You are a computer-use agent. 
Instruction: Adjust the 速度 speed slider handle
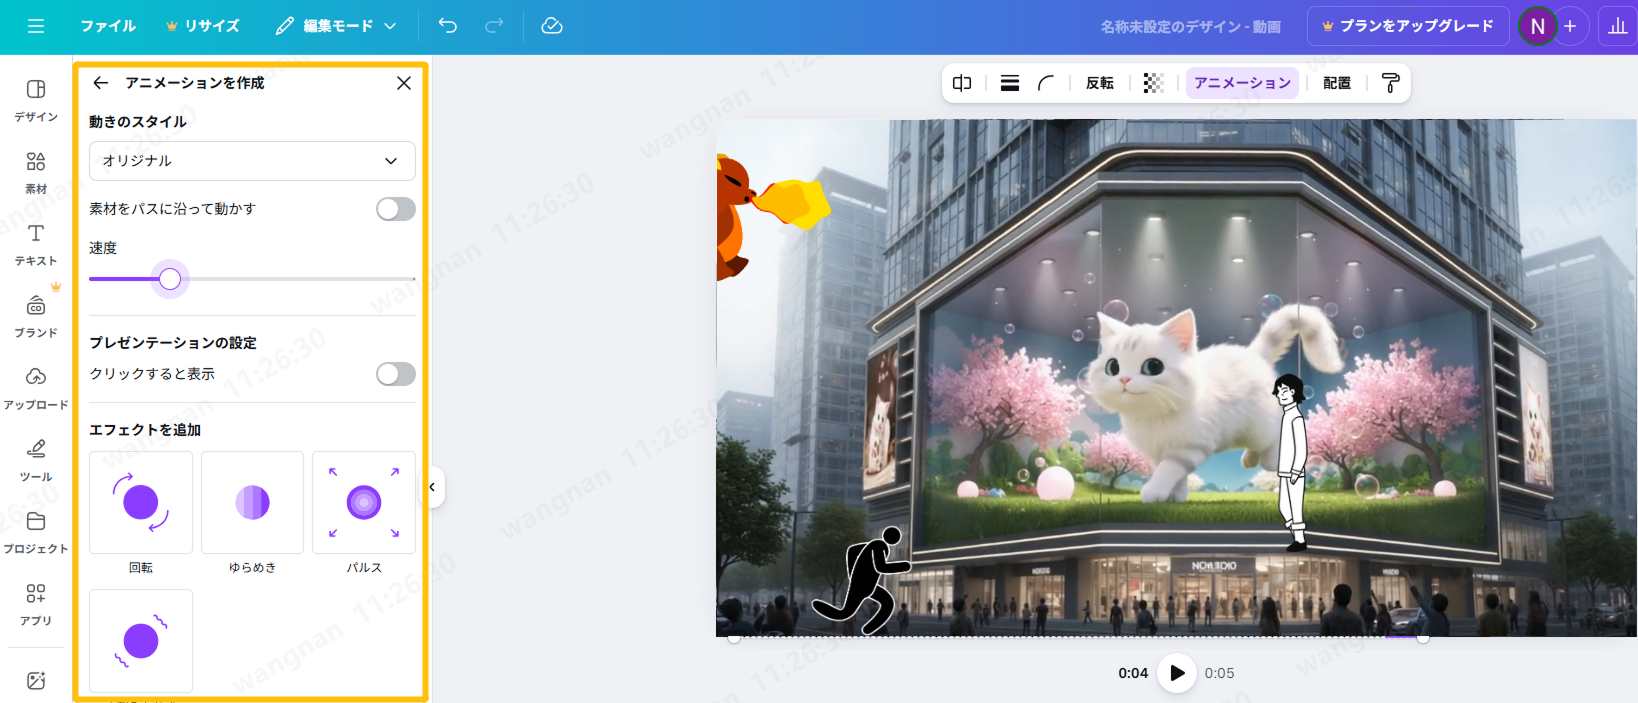tap(170, 279)
